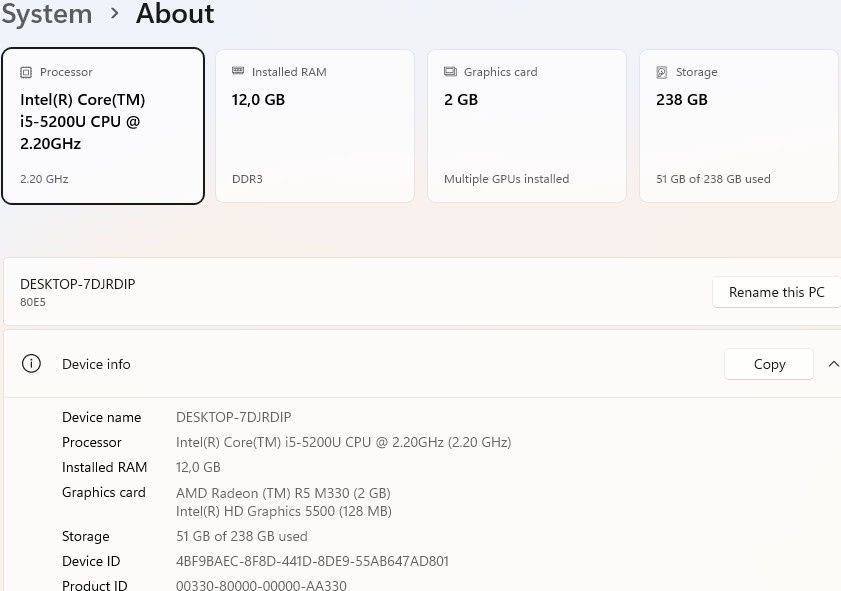Click the Device info header label
The image size is (841, 591).
(96, 364)
